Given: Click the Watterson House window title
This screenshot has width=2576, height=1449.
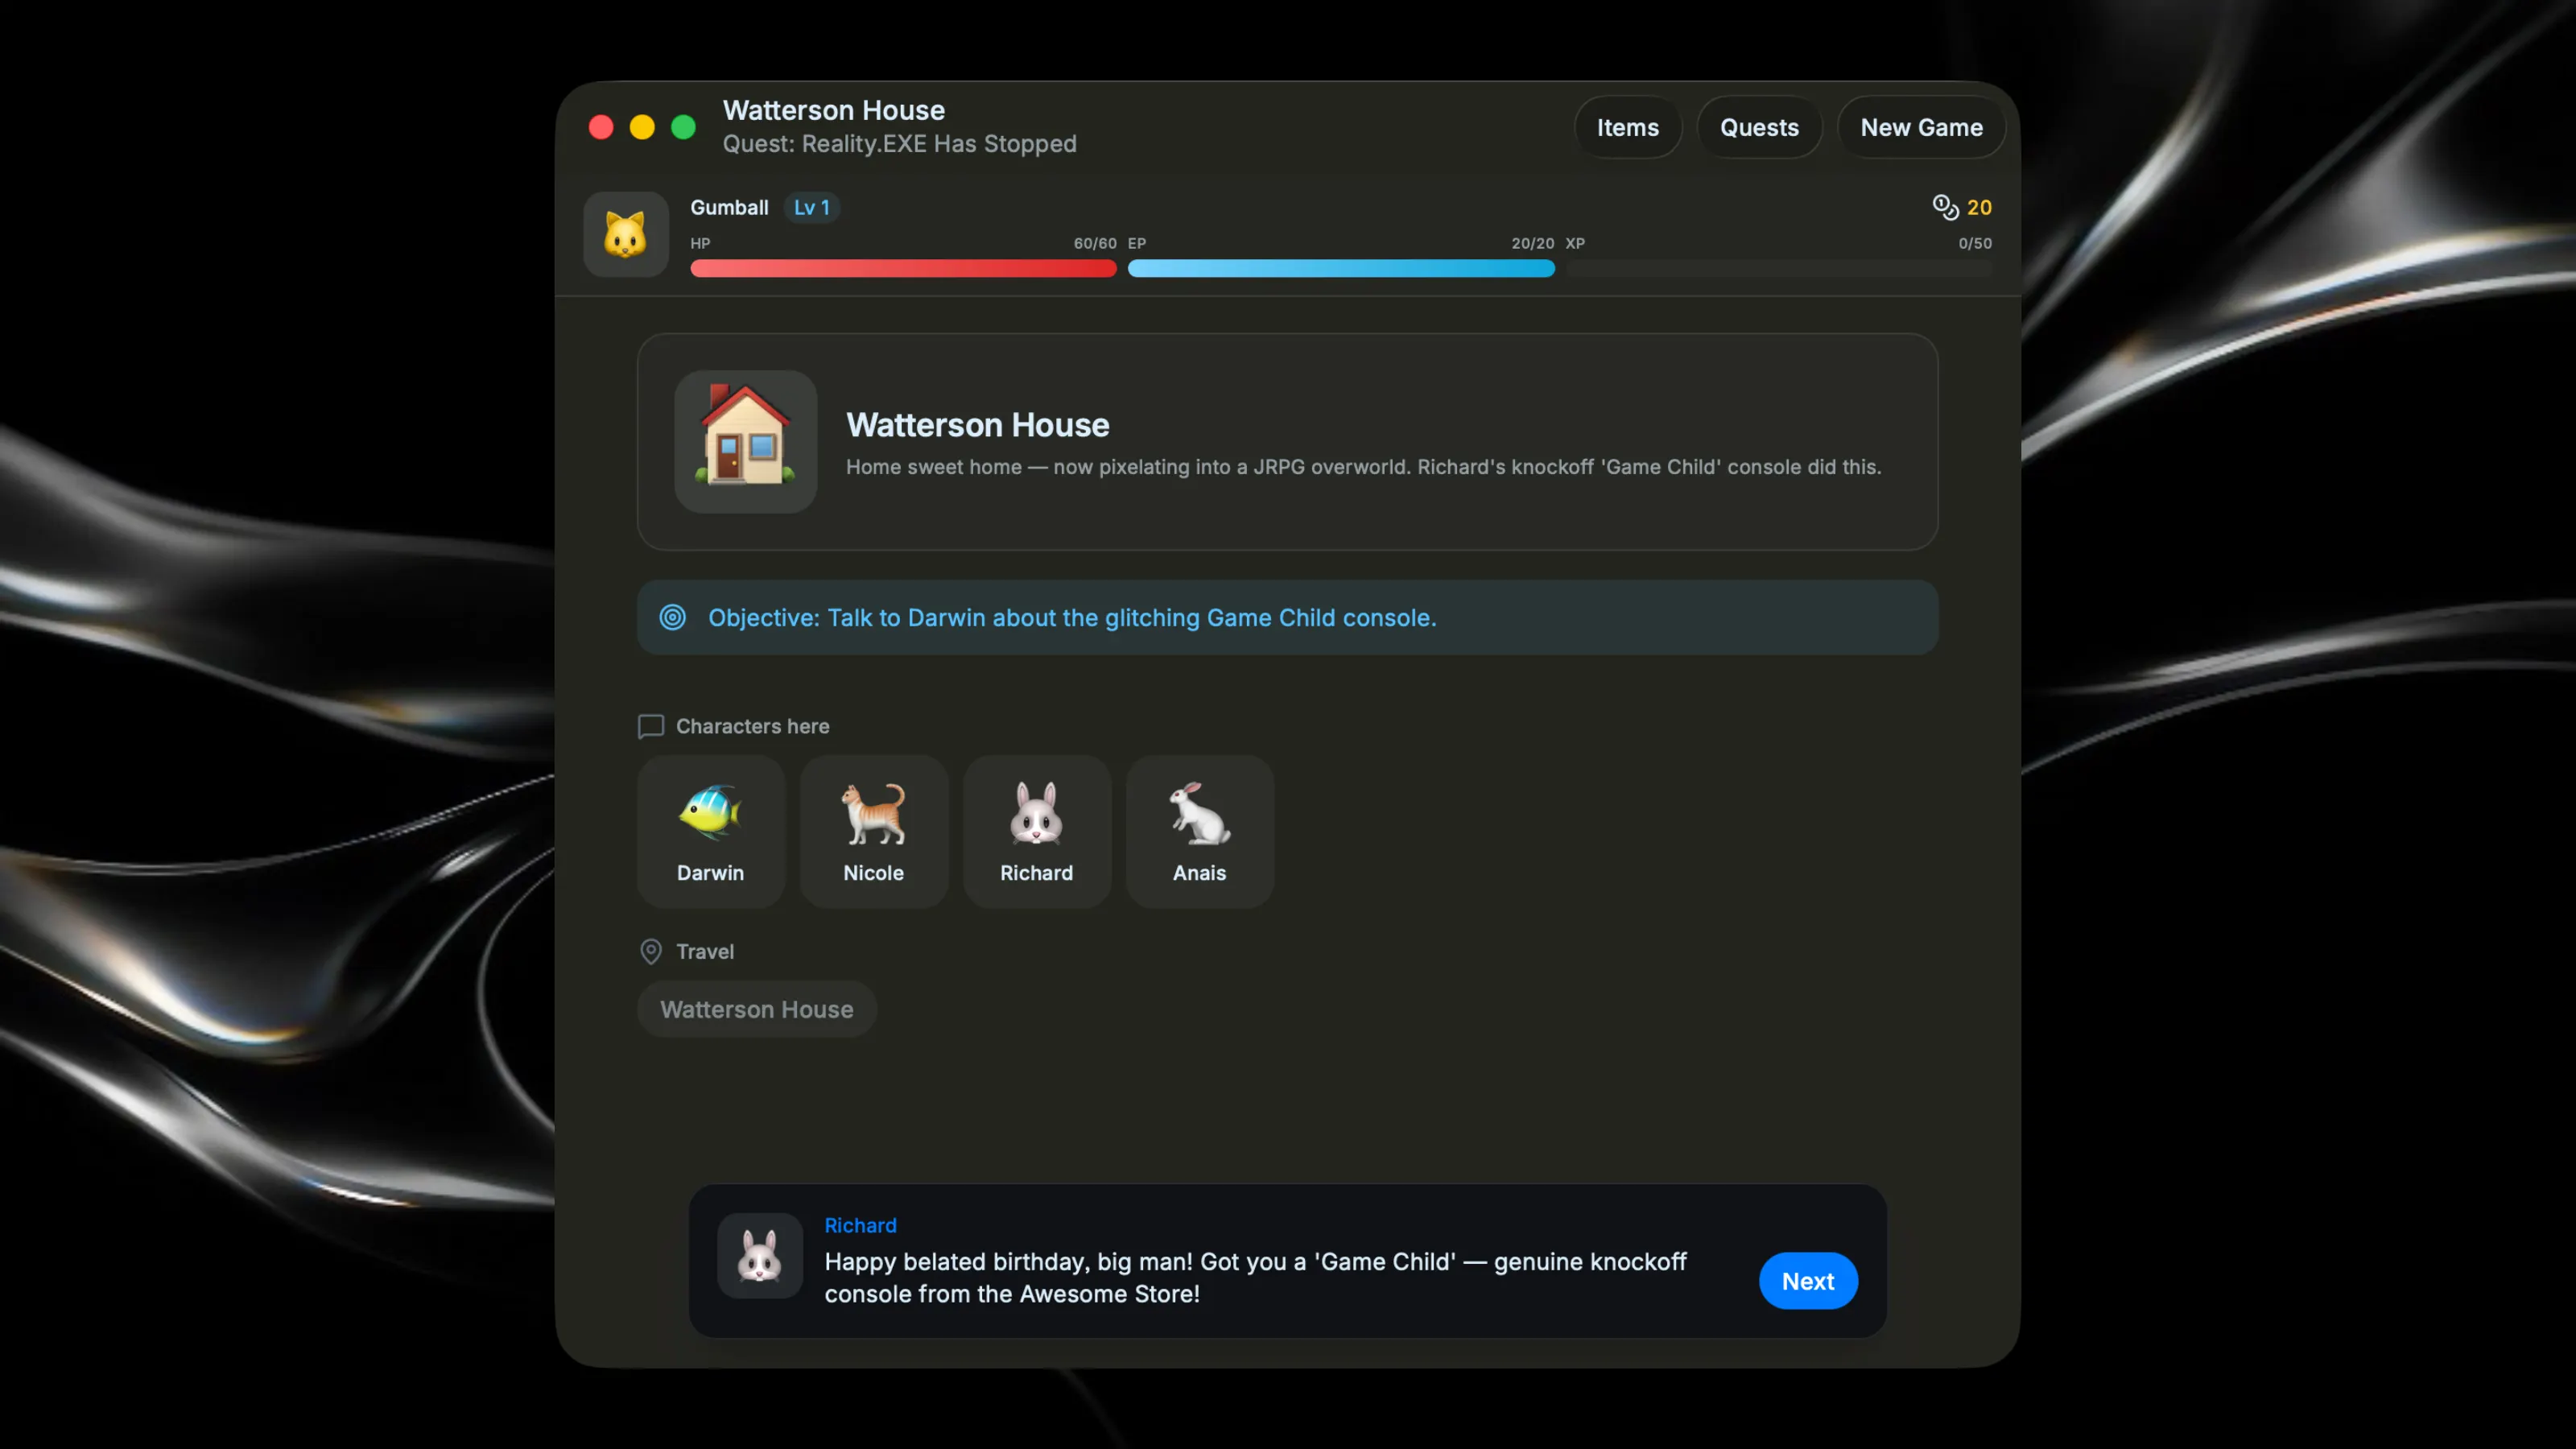Looking at the screenshot, I should click(x=834, y=110).
